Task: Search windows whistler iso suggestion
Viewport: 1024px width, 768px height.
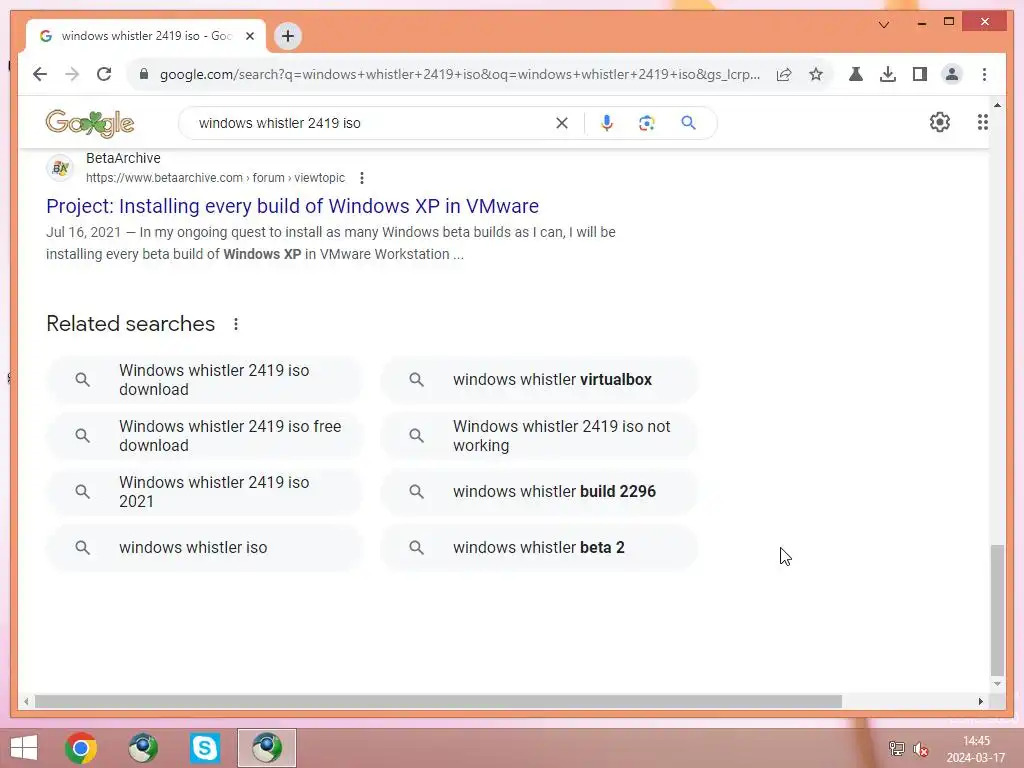Action: 204,547
